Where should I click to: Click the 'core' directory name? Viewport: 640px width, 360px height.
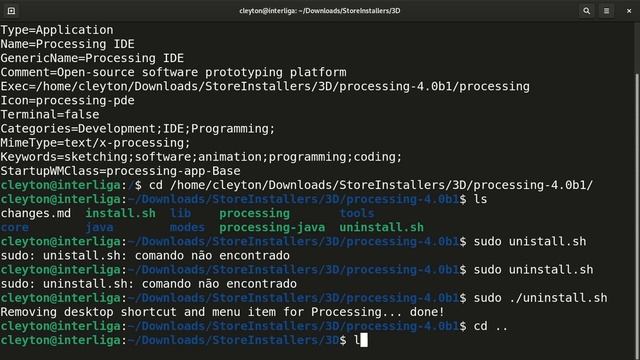click(15, 227)
